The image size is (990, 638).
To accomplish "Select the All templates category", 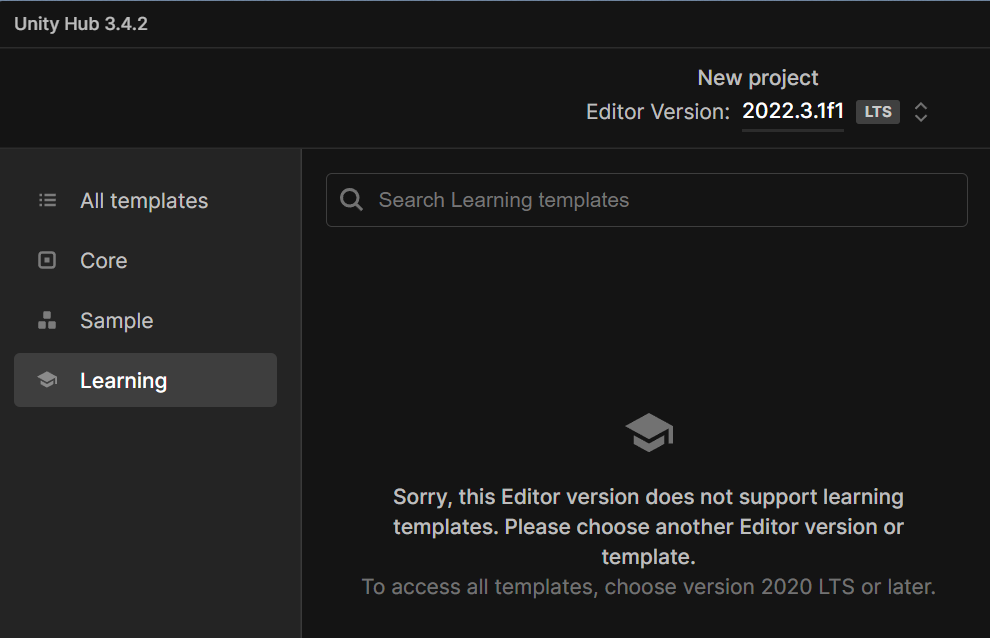I will point(145,200).
